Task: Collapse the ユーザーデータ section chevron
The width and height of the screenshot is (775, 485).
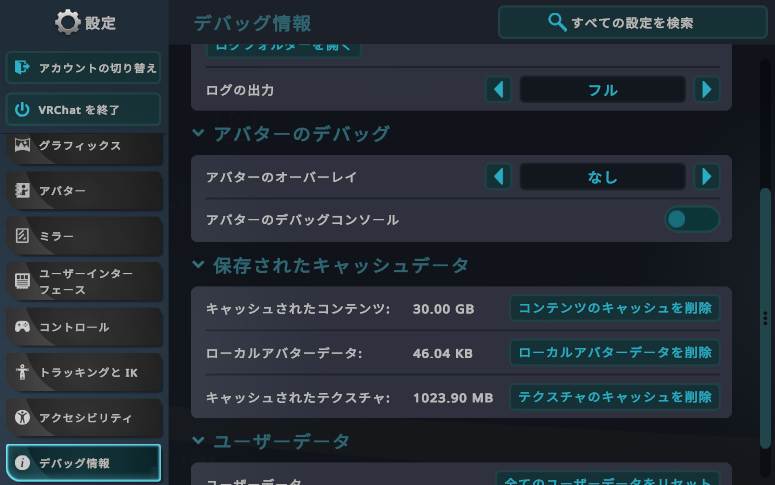Action: pos(198,441)
